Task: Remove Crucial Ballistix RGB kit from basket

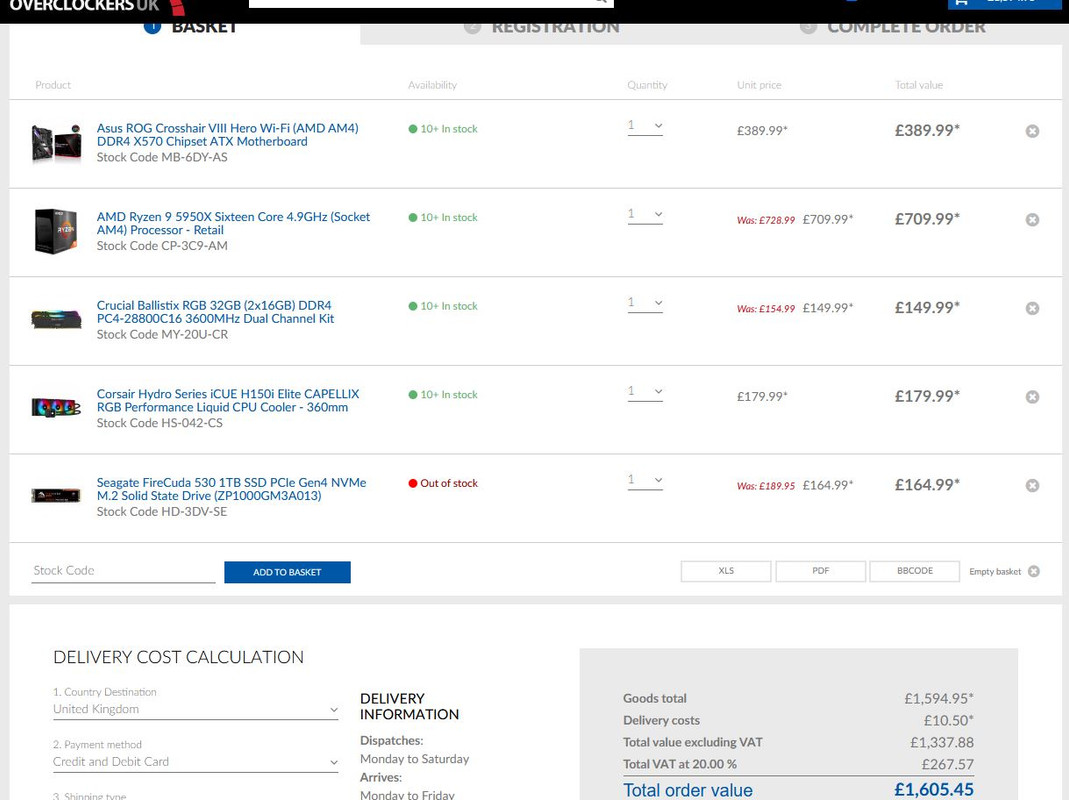Action: click(x=1032, y=308)
